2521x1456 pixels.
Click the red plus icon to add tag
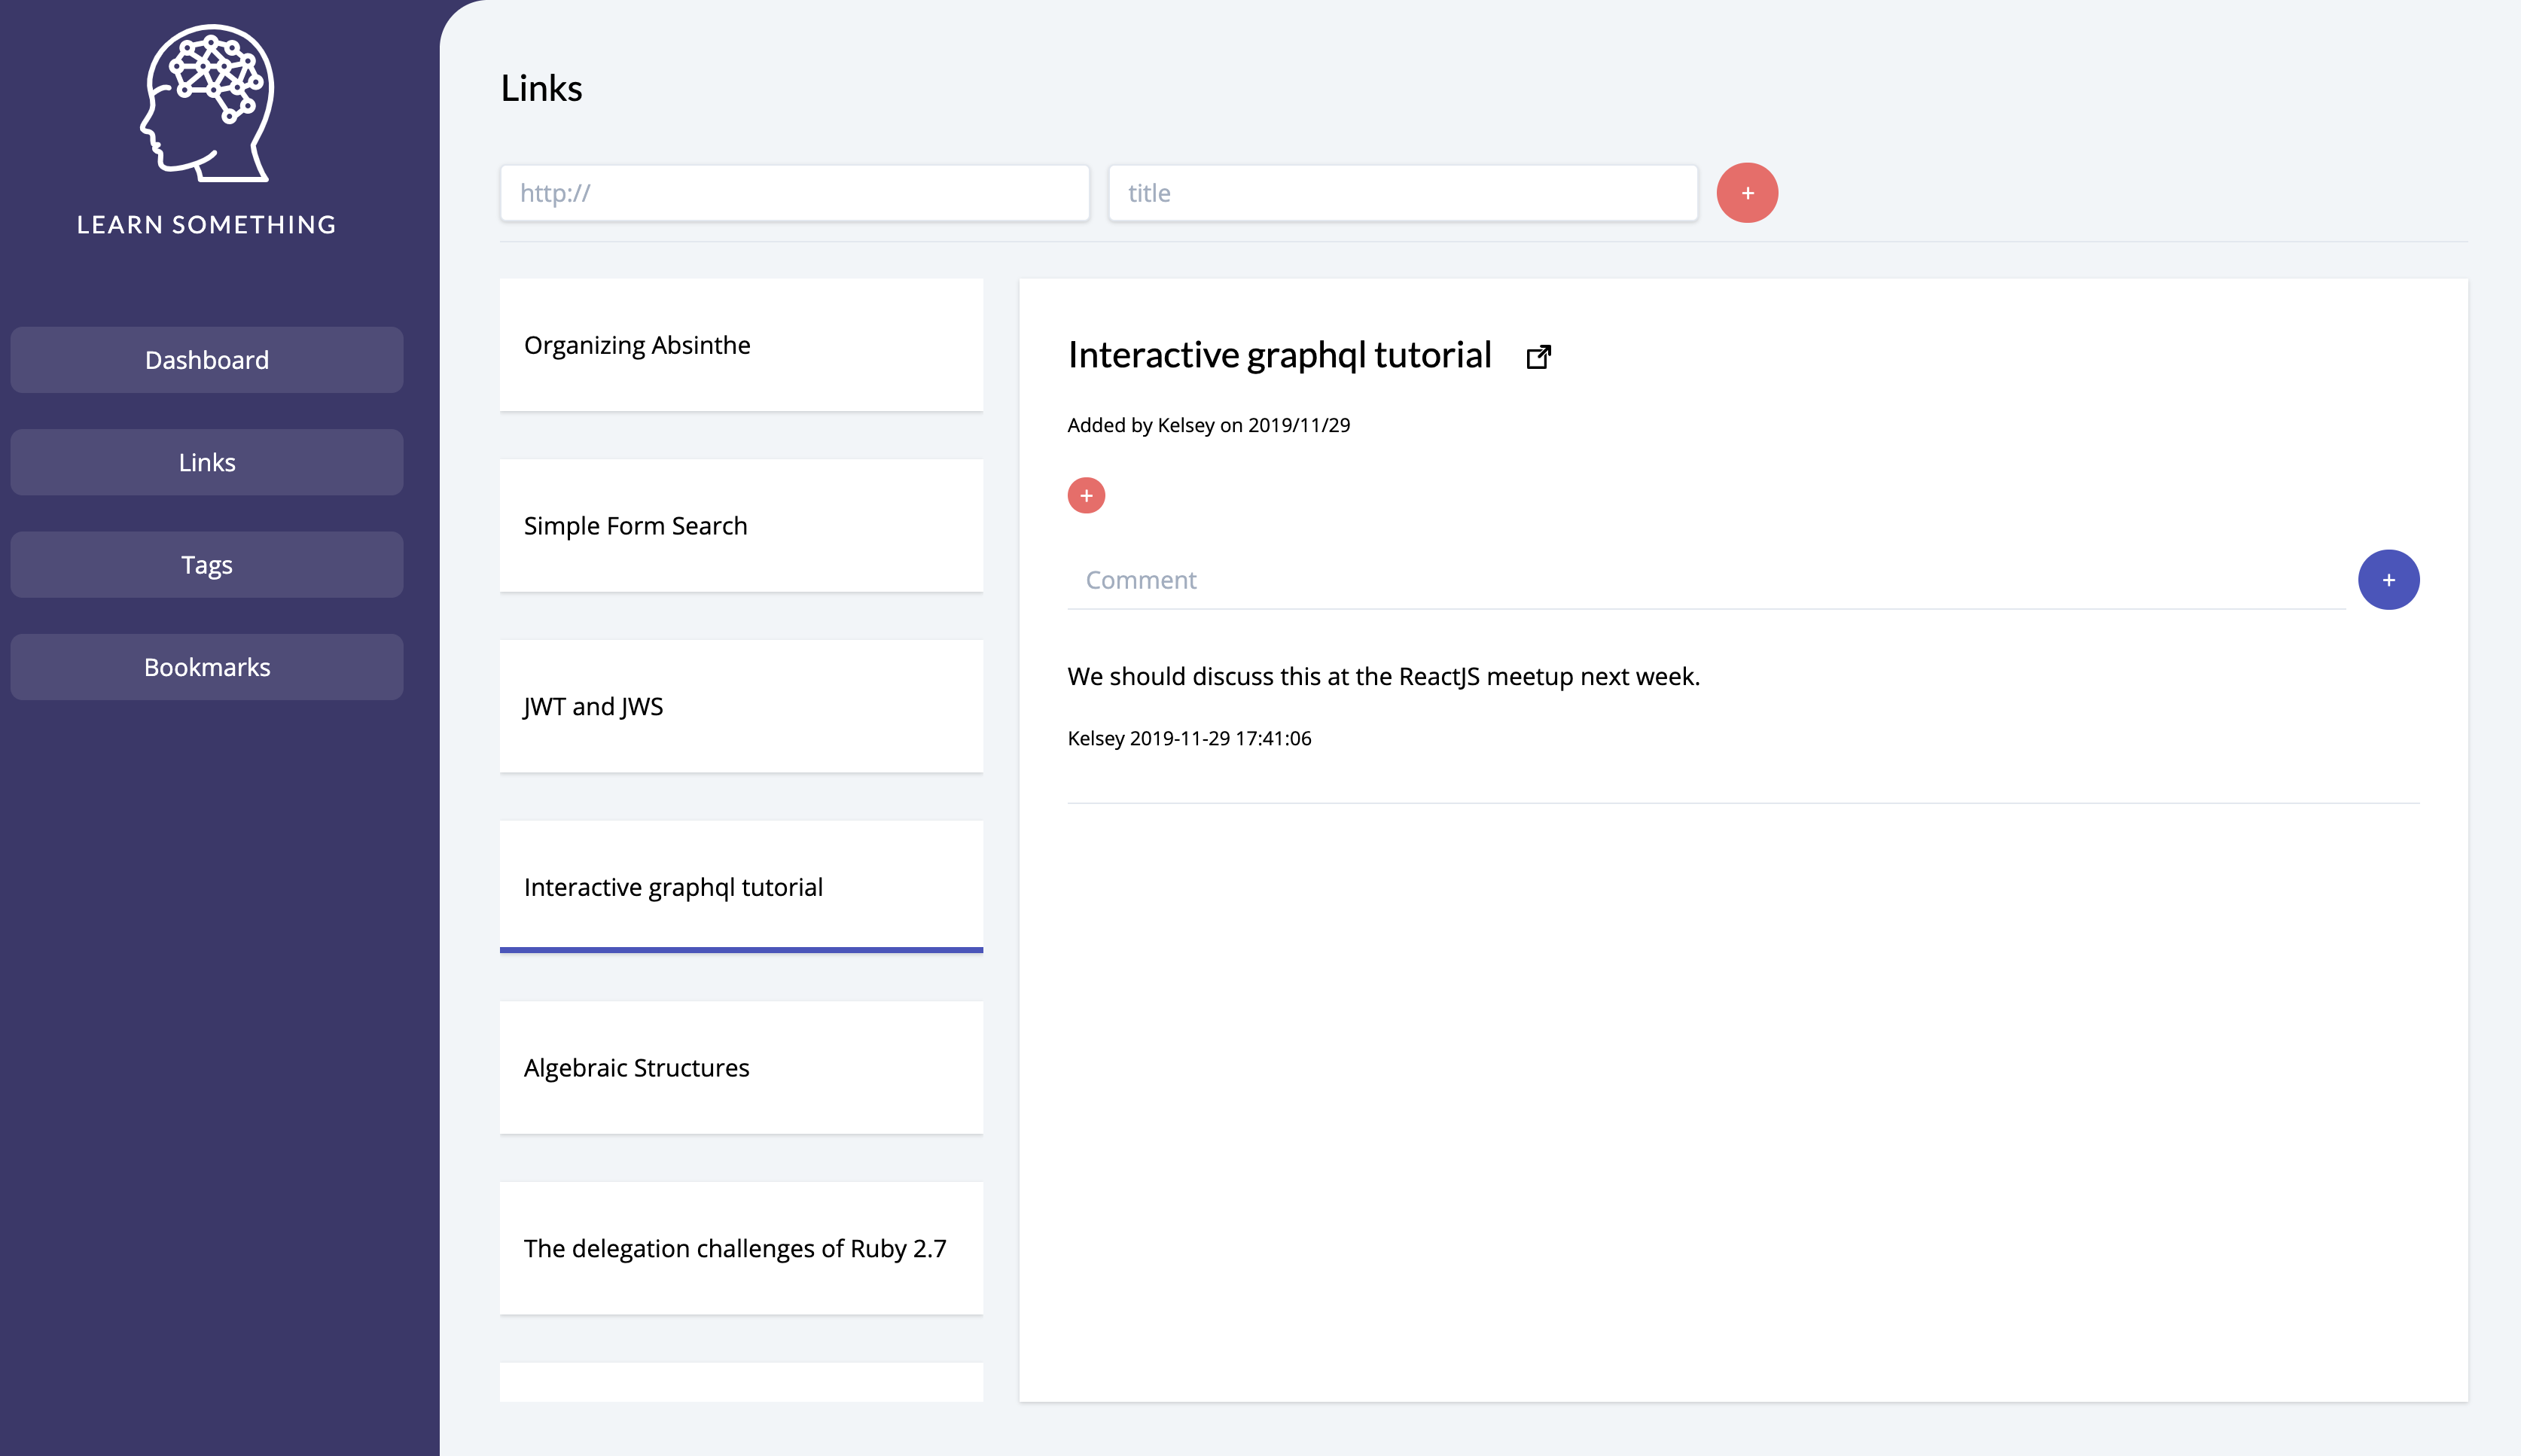(x=1087, y=494)
